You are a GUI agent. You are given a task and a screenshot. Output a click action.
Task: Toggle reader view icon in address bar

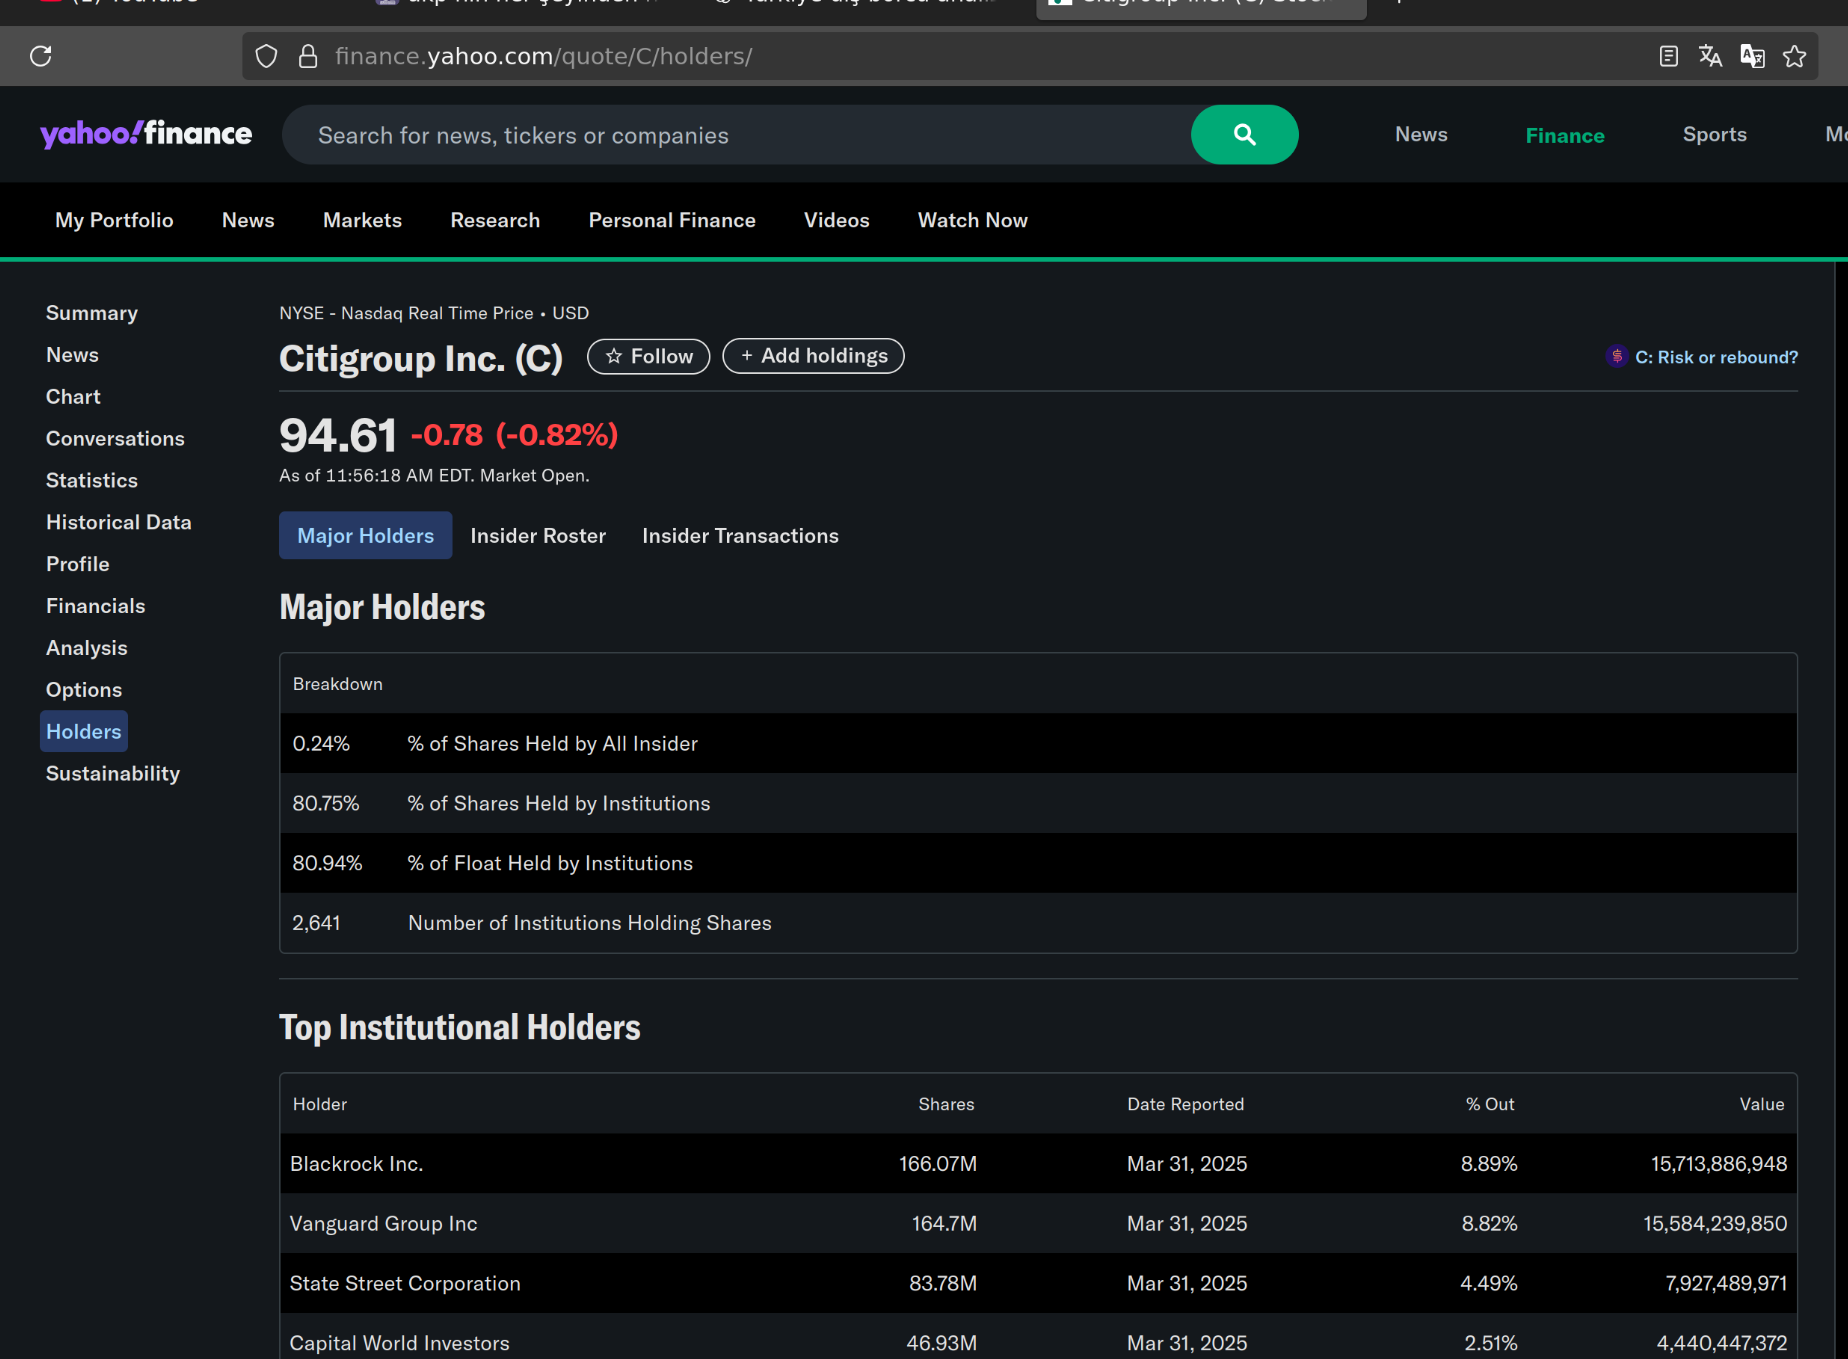point(1668,56)
